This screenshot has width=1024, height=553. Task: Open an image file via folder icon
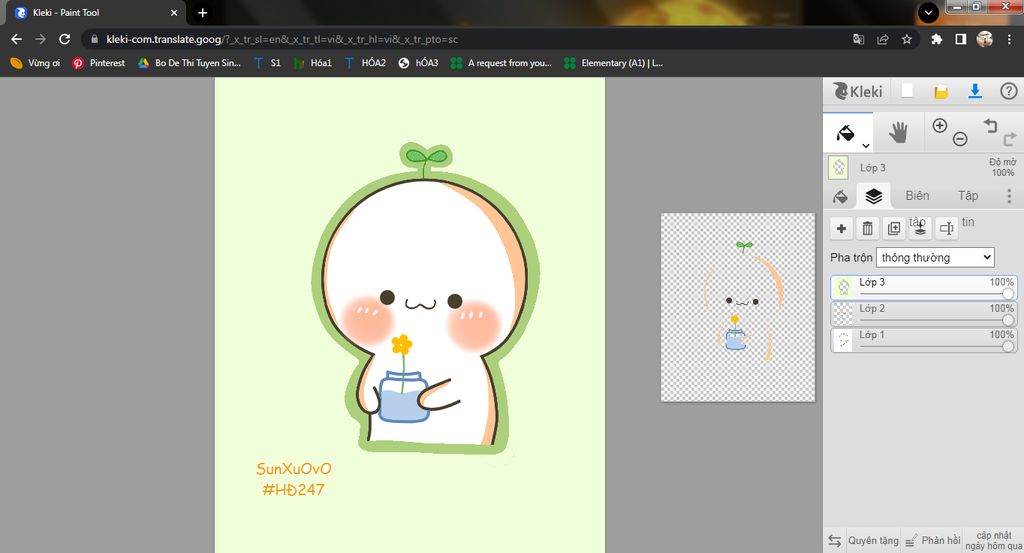[941, 91]
